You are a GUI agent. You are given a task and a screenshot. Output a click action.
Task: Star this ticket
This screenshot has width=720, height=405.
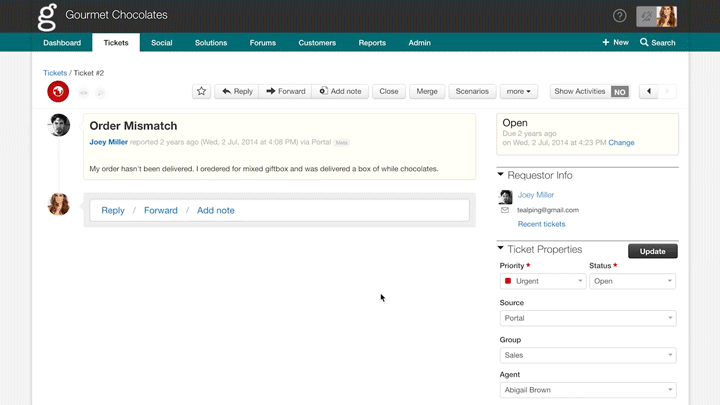click(201, 91)
